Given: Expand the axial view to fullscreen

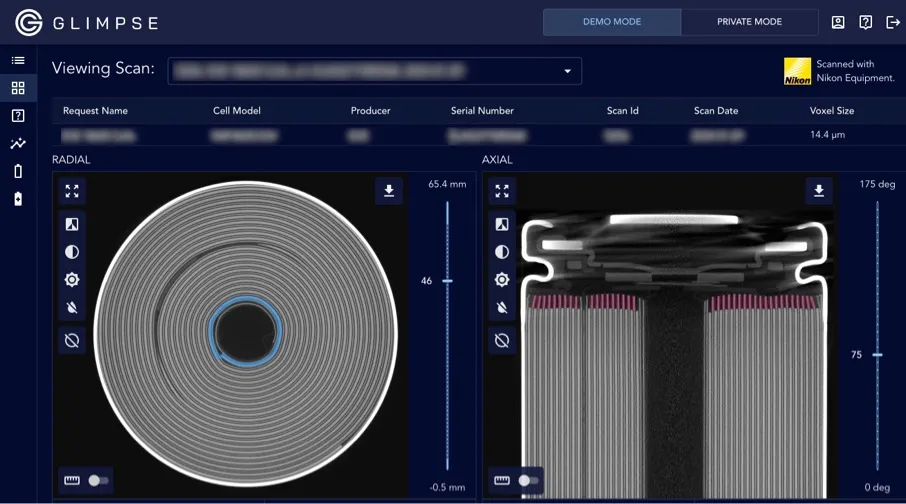Looking at the screenshot, I should [502, 191].
